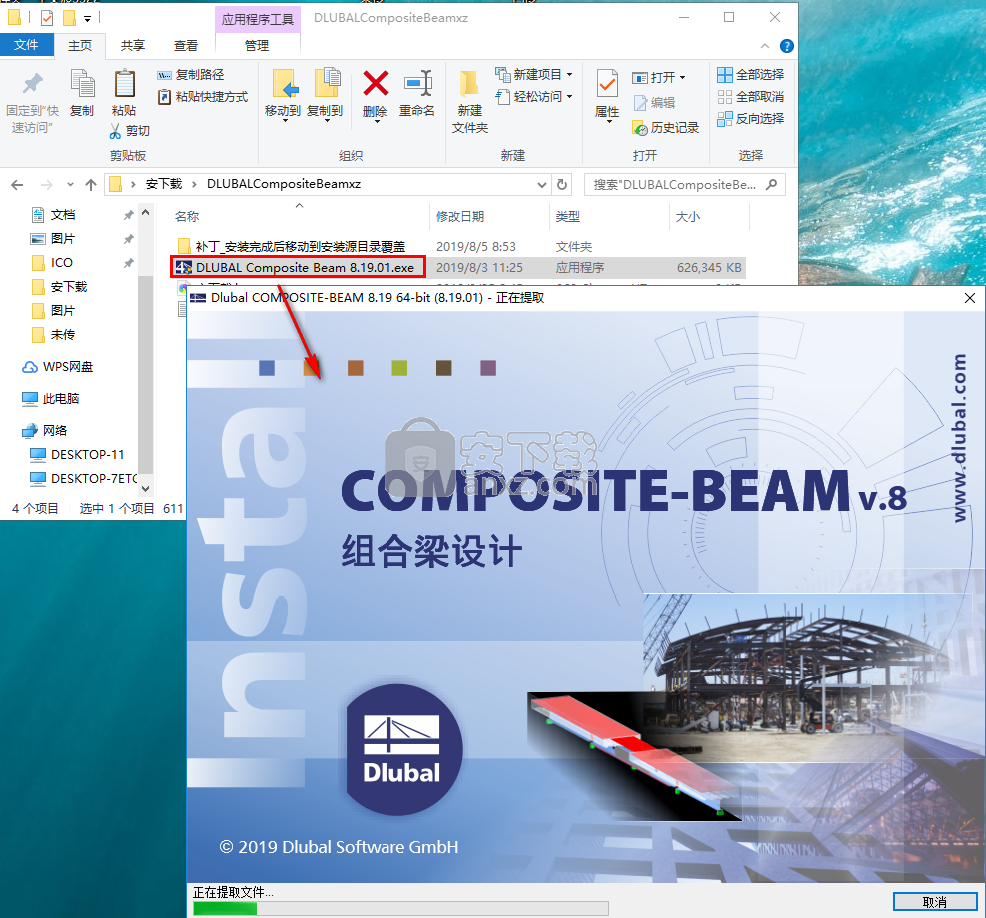Click 安下载 in the address path
The image size is (986, 918).
(163, 184)
